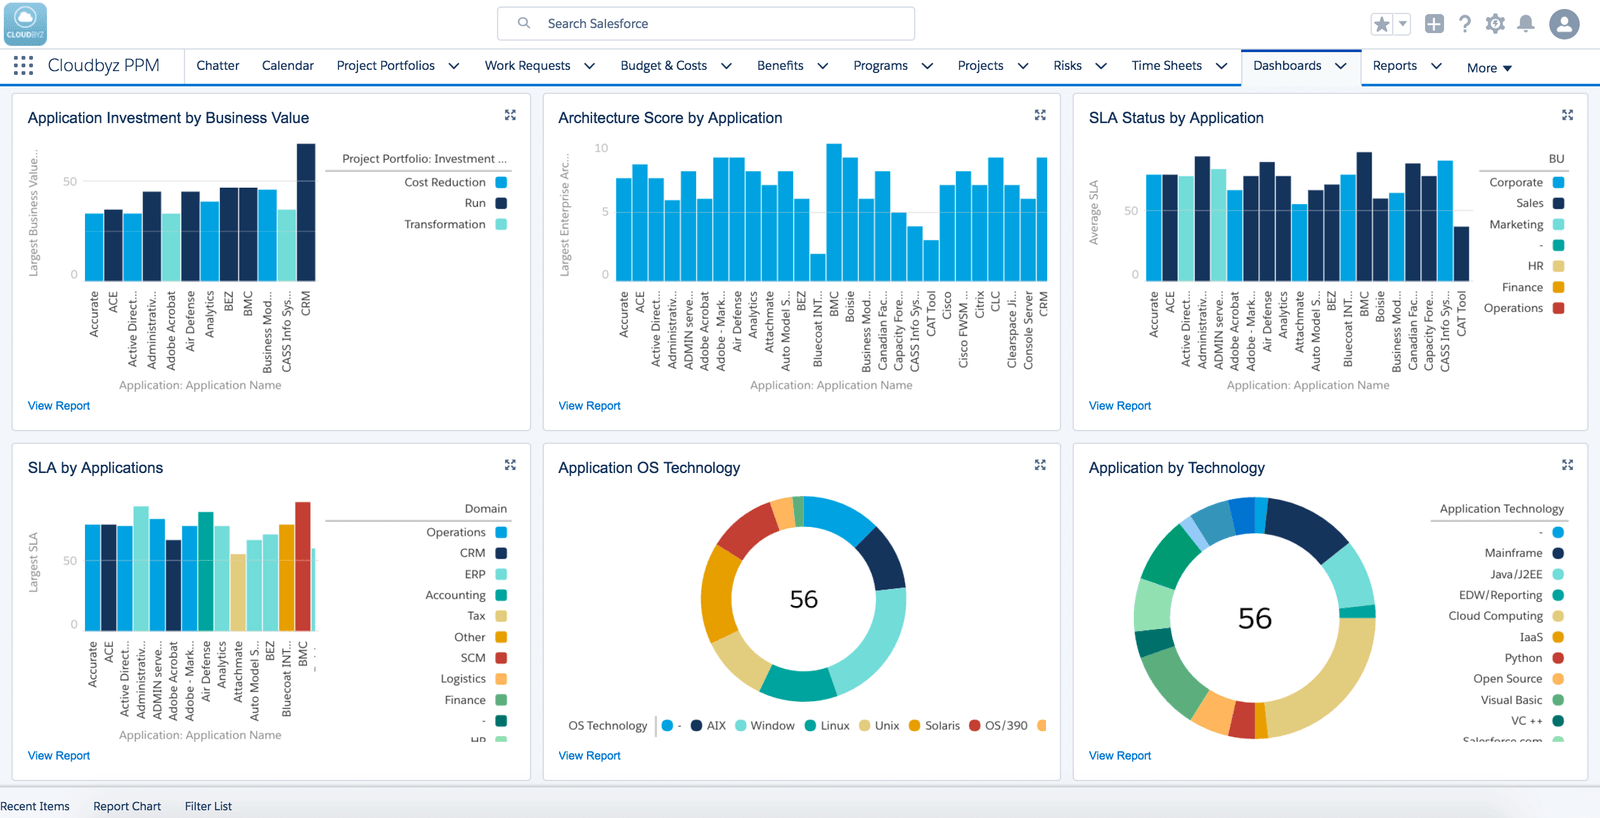Image resolution: width=1600 pixels, height=818 pixels.
Task: Expand the SLA Status by Application chart
Action: pos(1567,116)
